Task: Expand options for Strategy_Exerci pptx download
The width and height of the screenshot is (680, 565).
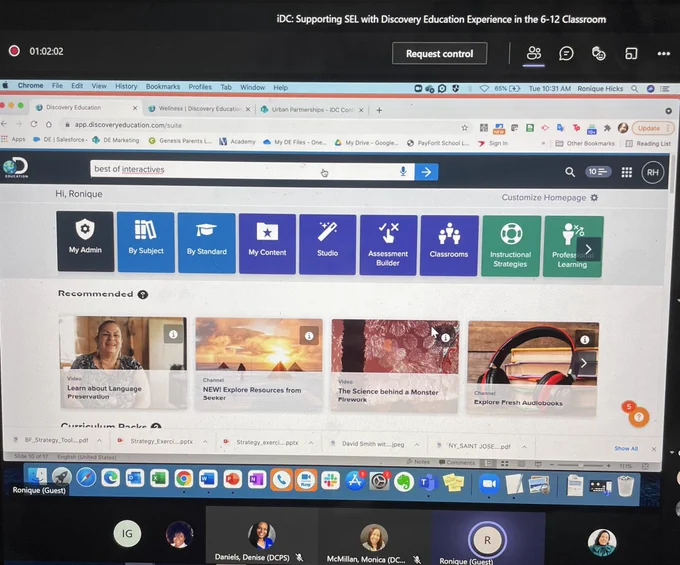Action: (x=205, y=441)
